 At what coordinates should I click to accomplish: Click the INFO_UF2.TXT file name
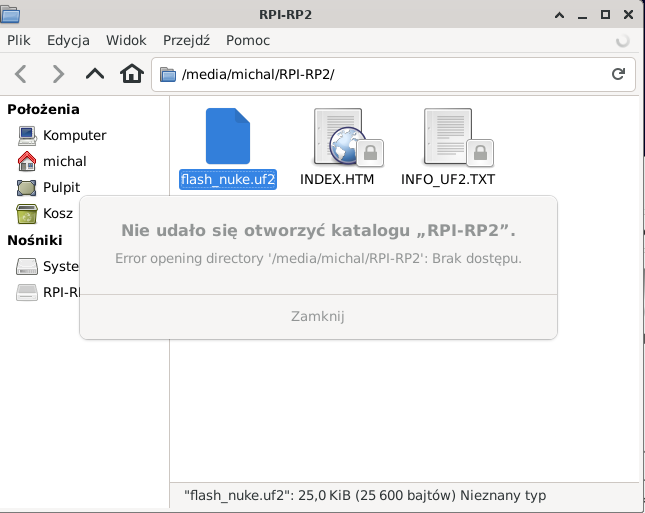pyautogui.click(x=448, y=179)
